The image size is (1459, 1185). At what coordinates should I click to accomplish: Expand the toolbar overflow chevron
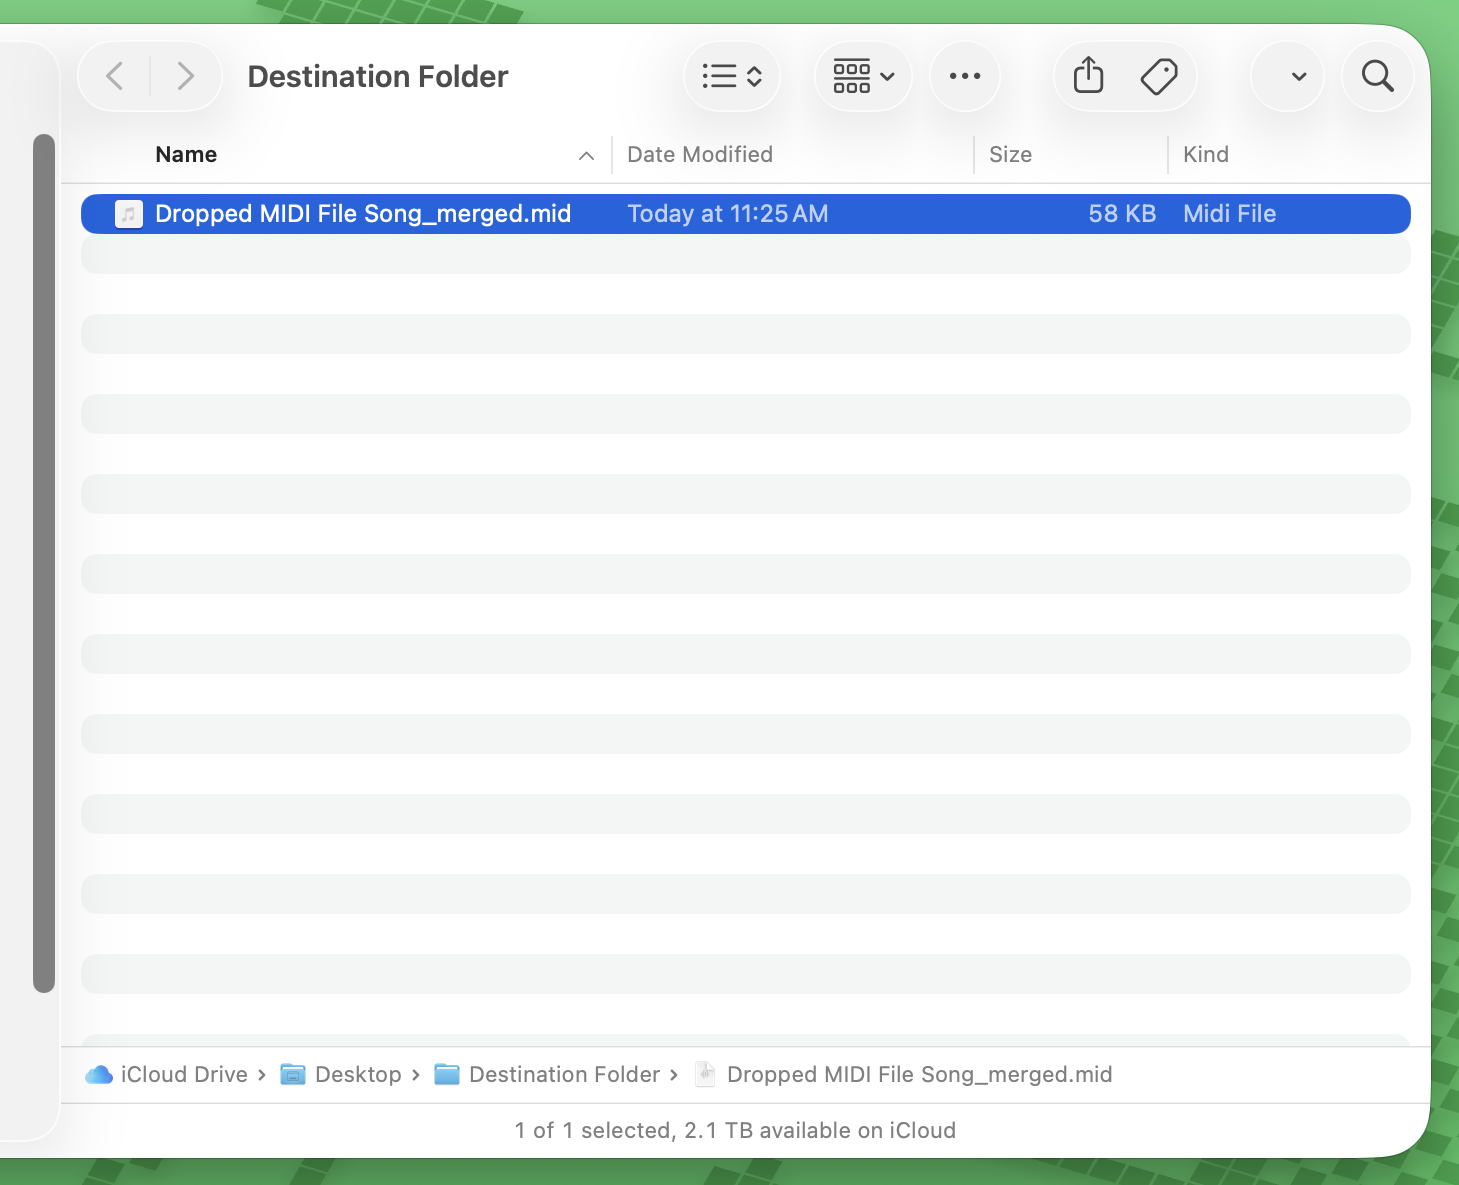[1299, 76]
